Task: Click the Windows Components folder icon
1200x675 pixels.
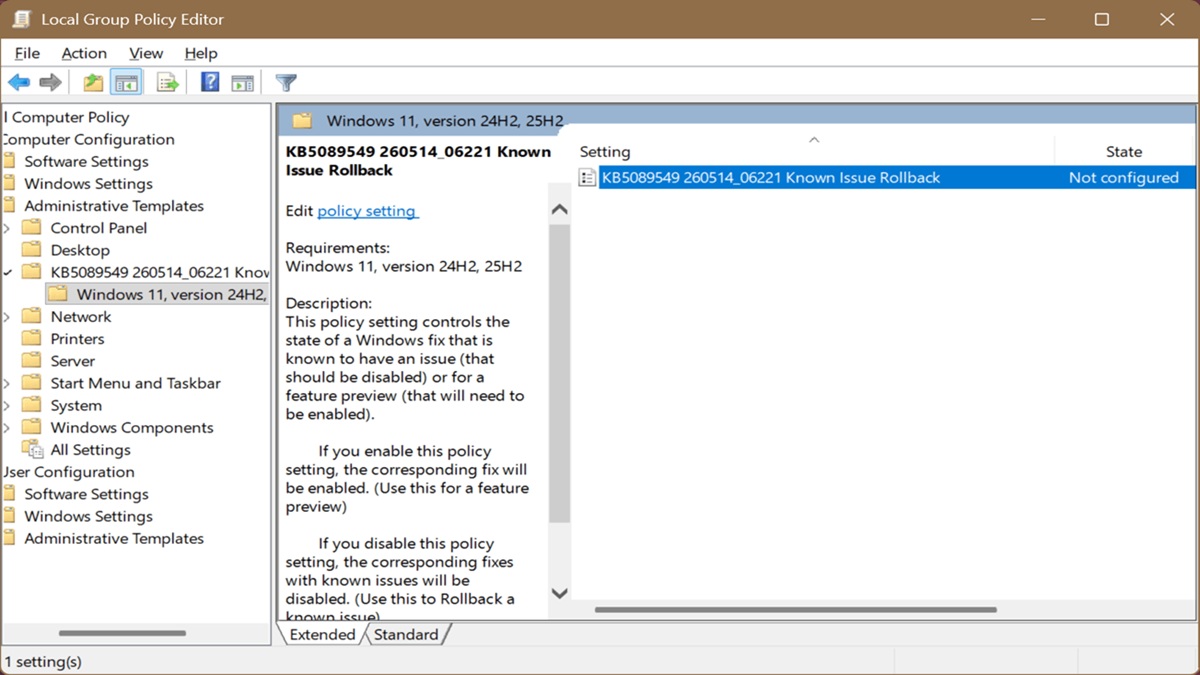Action: click(x=32, y=427)
